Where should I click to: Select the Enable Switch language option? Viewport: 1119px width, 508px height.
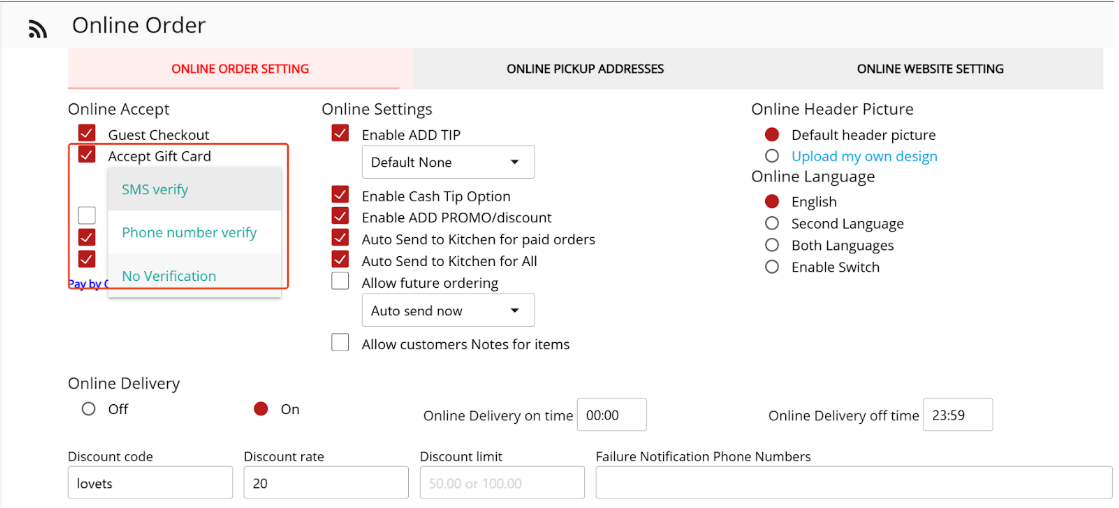771,268
